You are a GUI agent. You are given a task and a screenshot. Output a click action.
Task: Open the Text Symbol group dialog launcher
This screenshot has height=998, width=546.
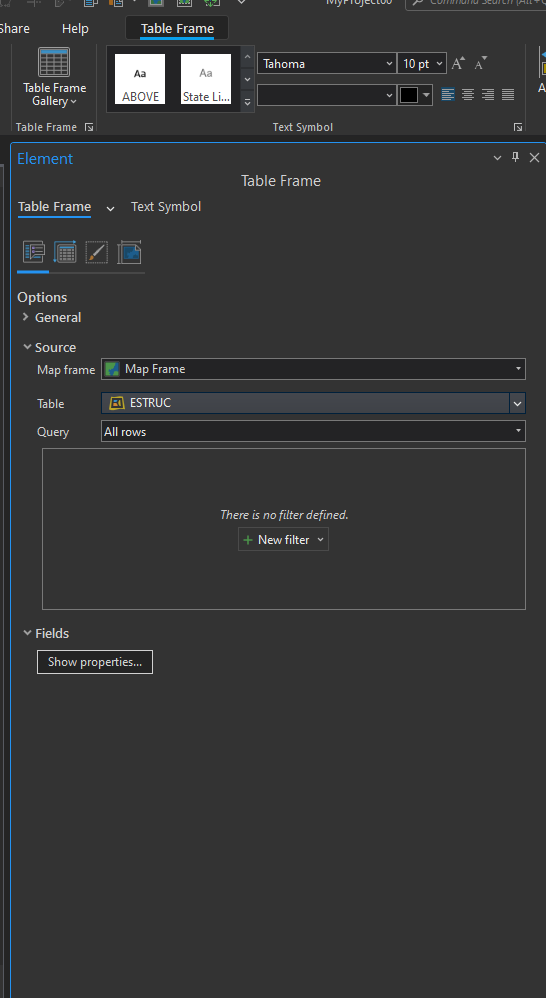[x=518, y=128]
